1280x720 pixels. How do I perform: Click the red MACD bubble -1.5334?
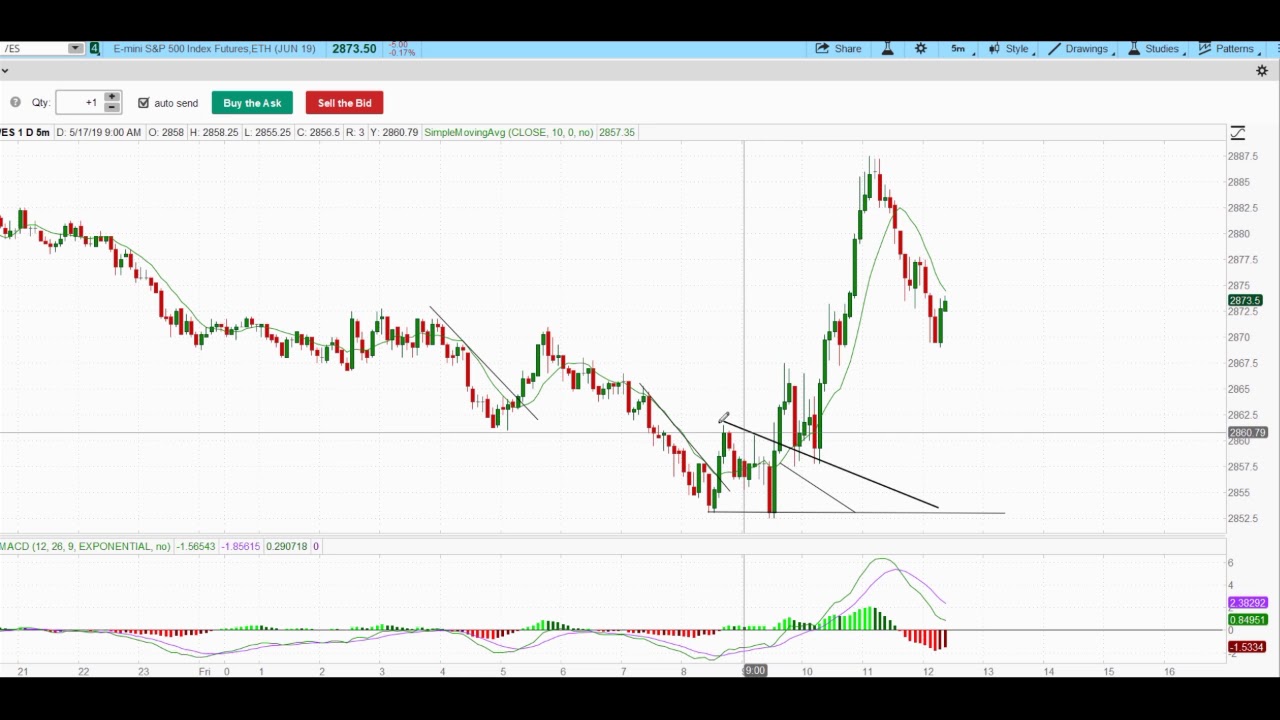tap(1247, 647)
